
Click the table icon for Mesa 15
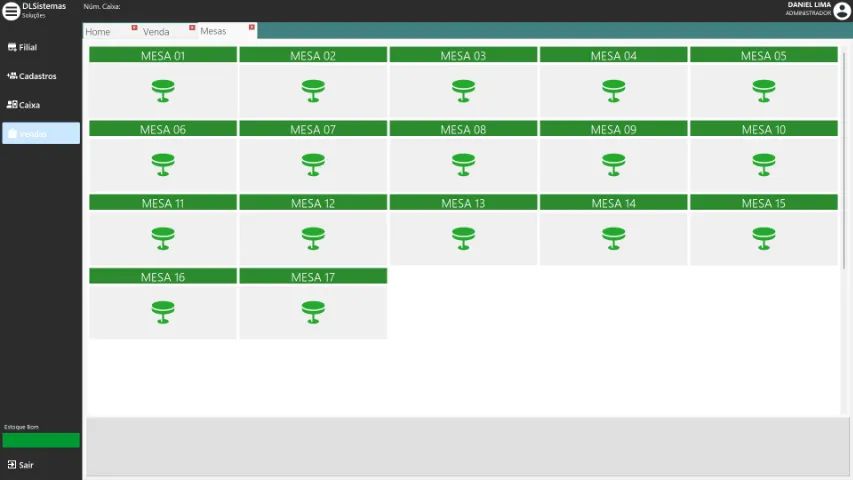pyautogui.click(x=764, y=238)
